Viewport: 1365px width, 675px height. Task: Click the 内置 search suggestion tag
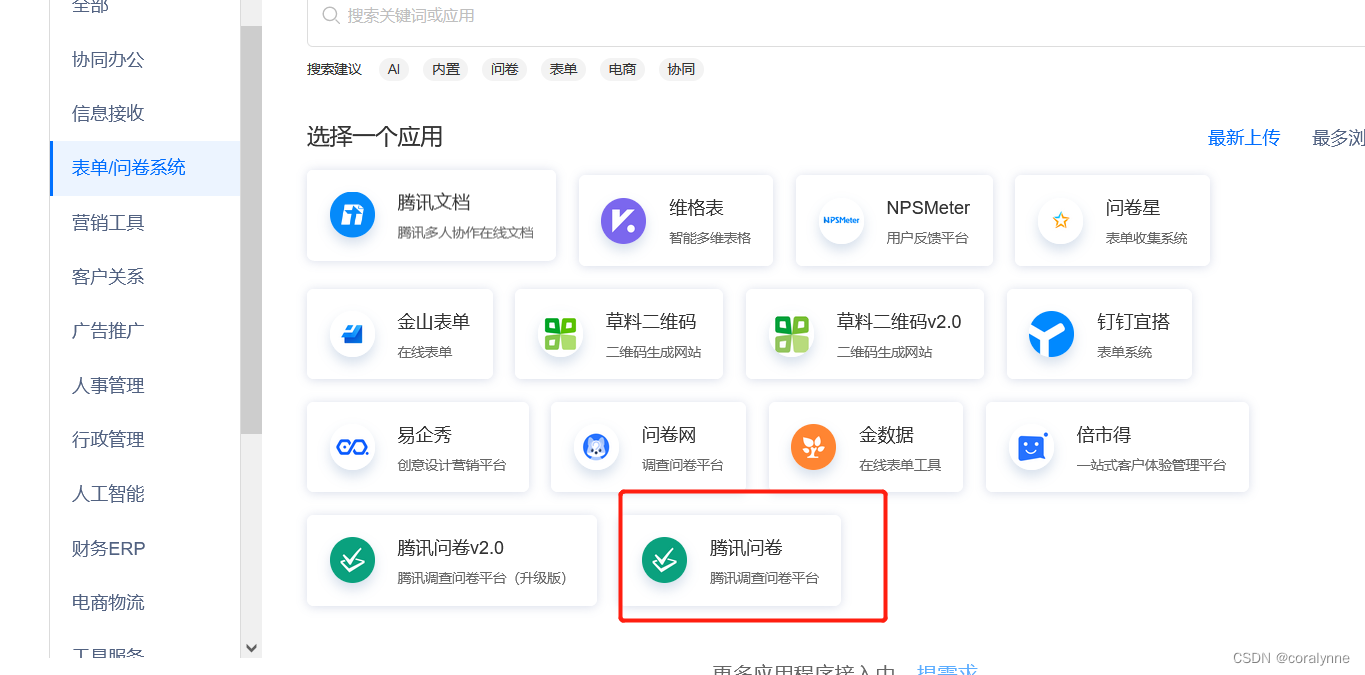tap(446, 69)
